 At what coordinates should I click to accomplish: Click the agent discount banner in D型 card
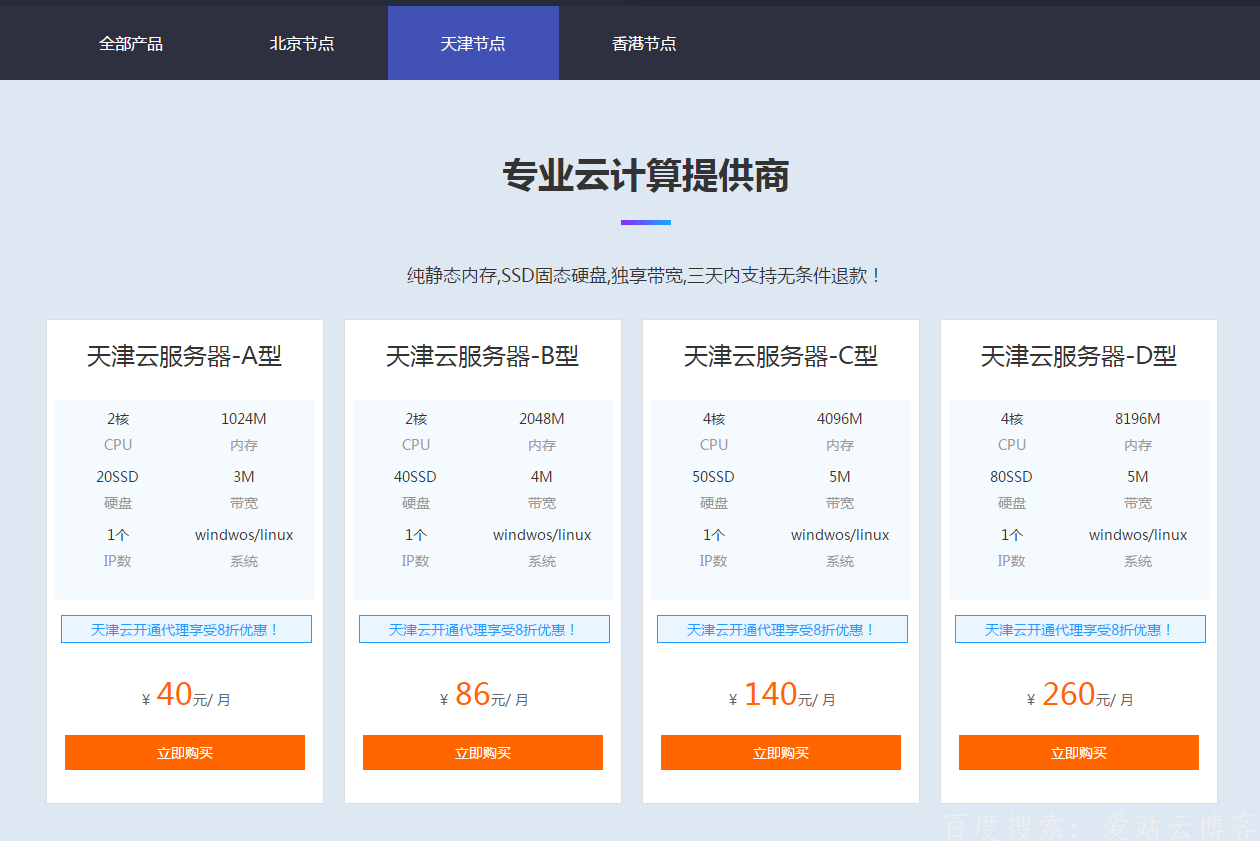click(x=1080, y=629)
